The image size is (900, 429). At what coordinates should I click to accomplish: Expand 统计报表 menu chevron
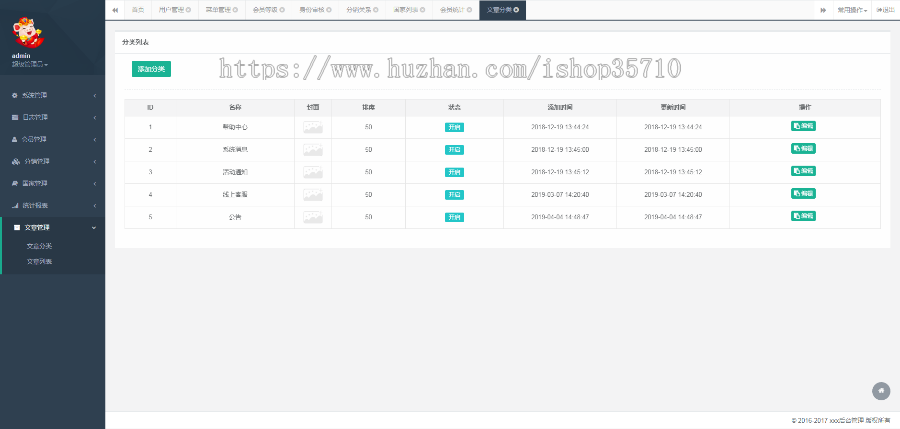(95, 206)
